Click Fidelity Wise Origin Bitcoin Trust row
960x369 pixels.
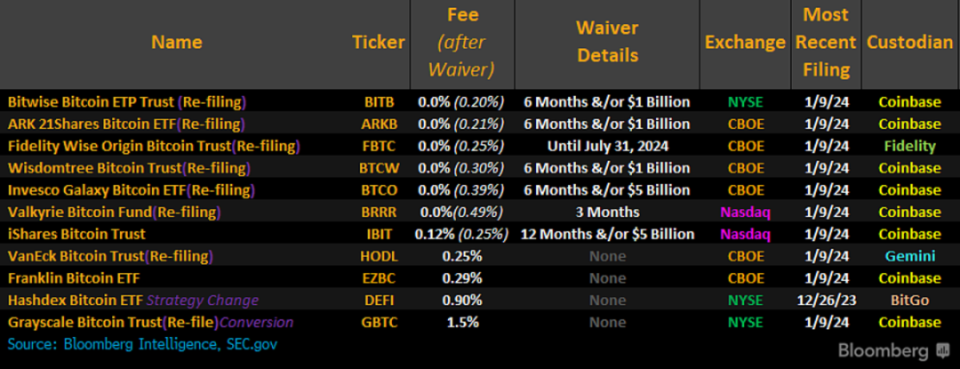[480, 146]
